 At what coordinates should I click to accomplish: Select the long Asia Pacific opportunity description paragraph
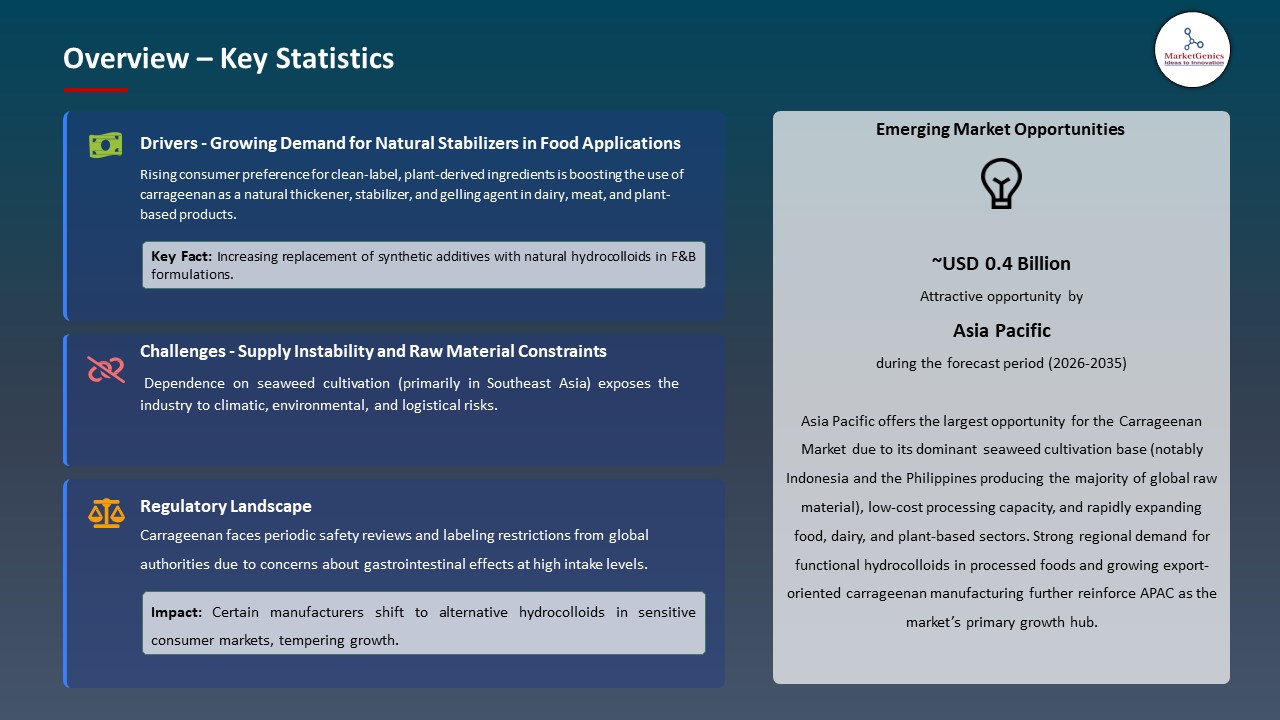pyautogui.click(x=1001, y=521)
